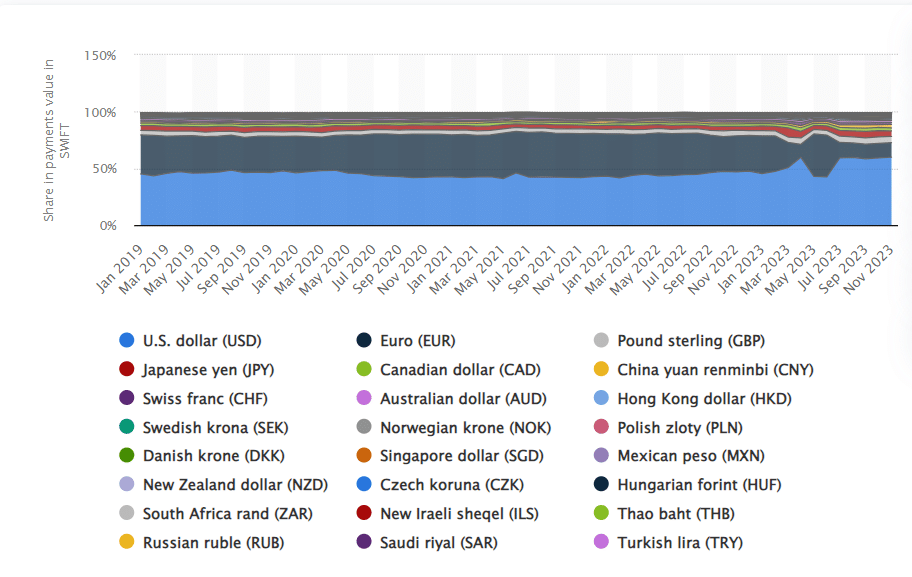Viewport: 912px width, 577px height.
Task: Hide the China yuan renminbi (CNY) series
Action: (715, 370)
